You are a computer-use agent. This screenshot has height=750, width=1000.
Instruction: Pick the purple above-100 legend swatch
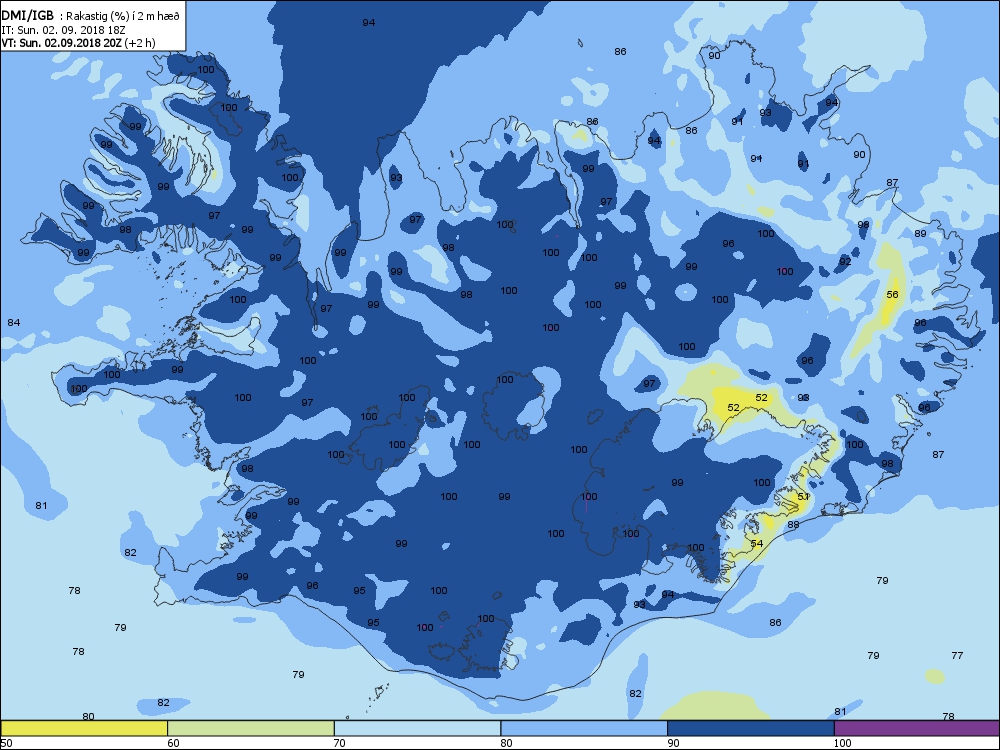point(917,728)
